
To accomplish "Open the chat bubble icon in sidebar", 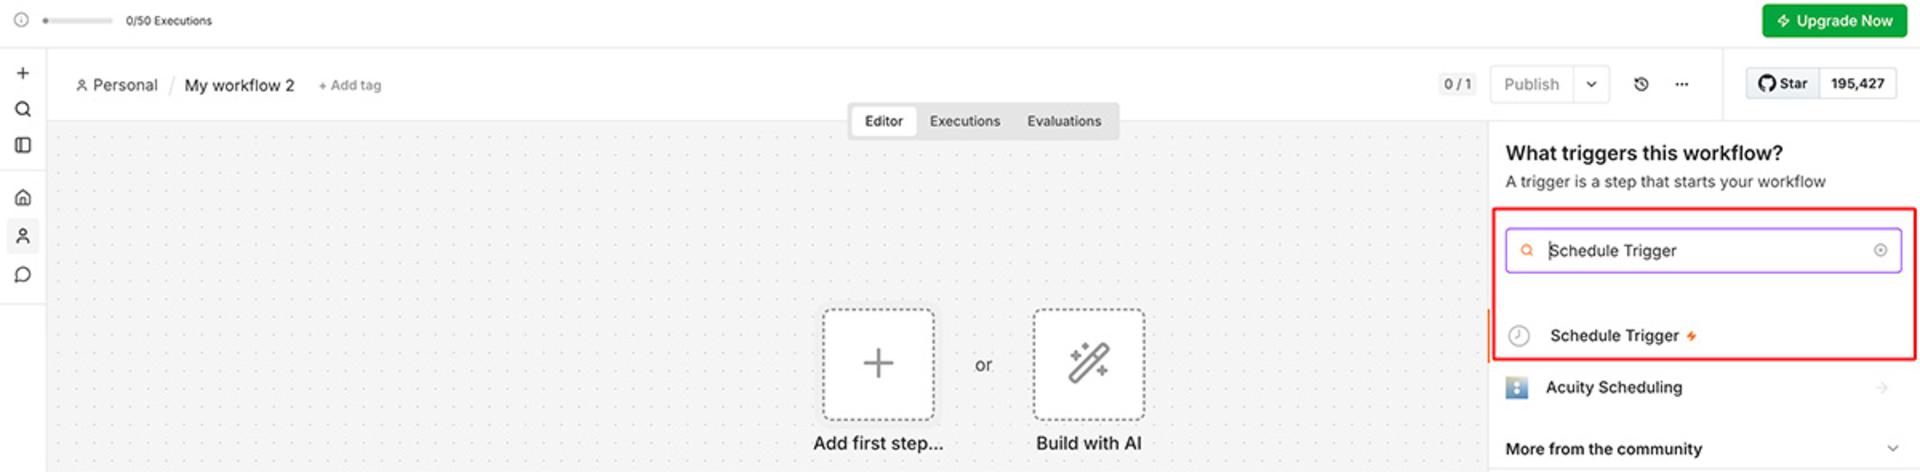I will tap(22, 275).
